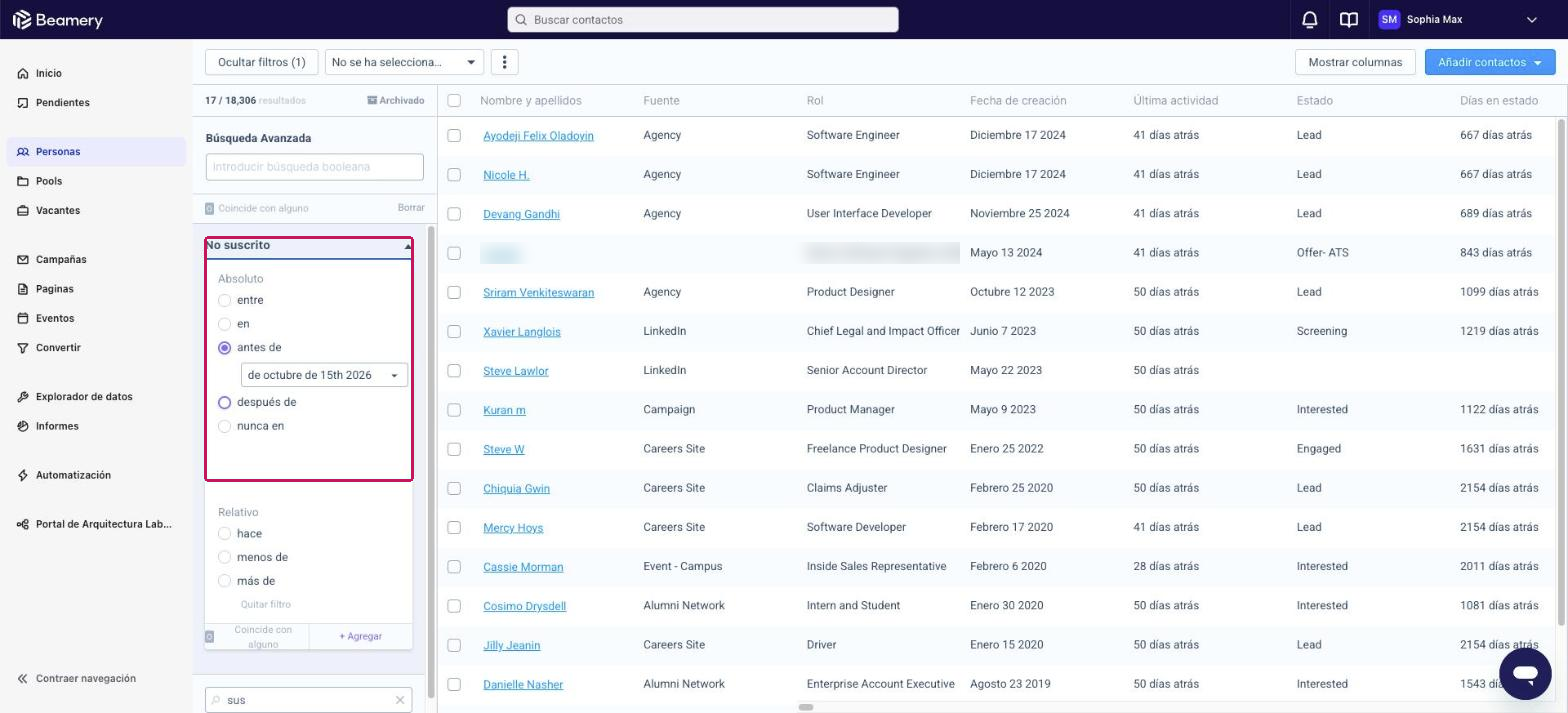
Task: Click '+ Agregar' to add filter
Action: pyautogui.click(x=360, y=636)
